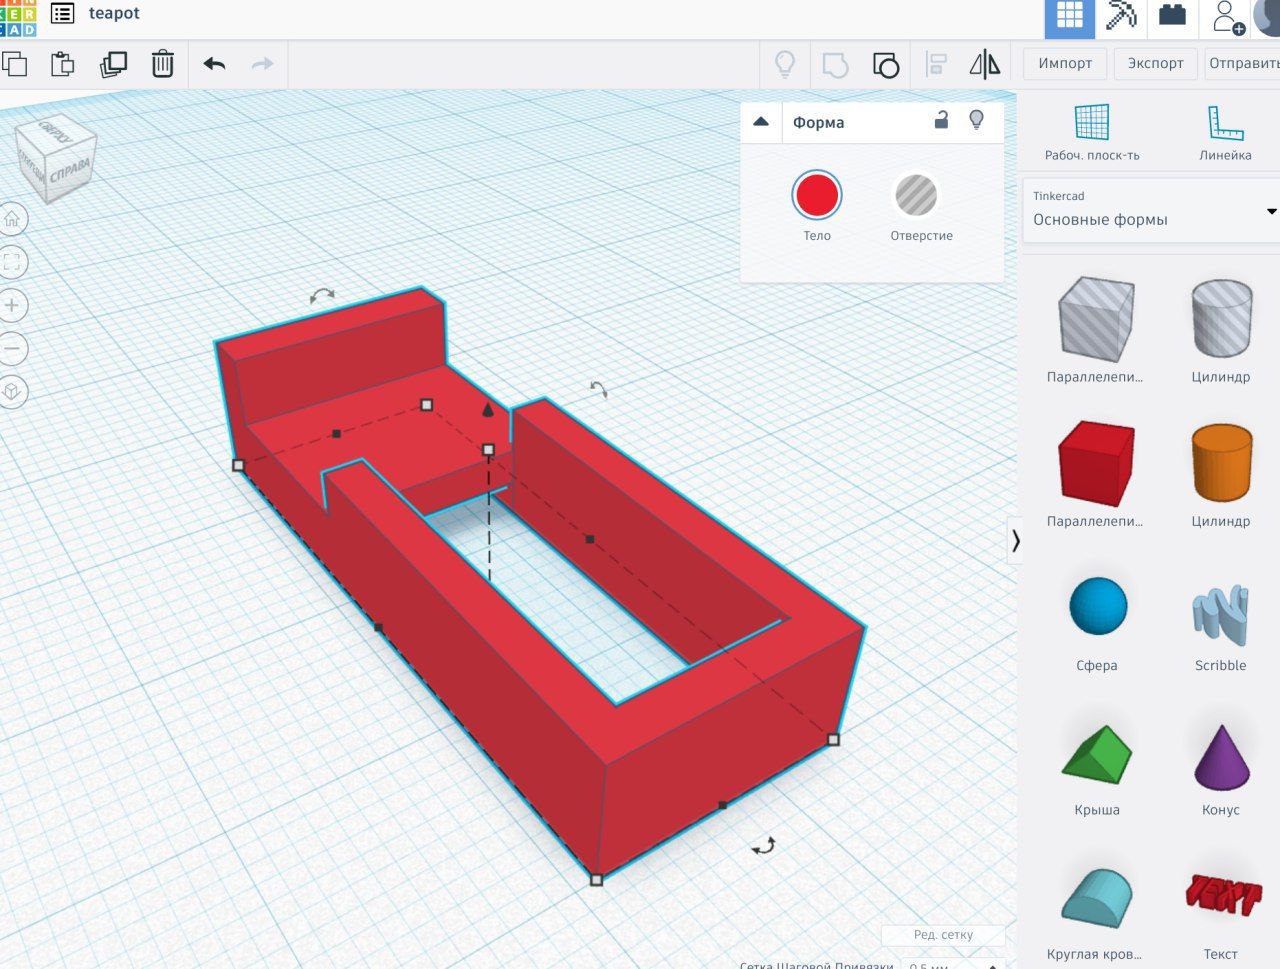This screenshot has height=969, width=1280.
Task: Click the Tinkercad logo
Action: [x=17, y=17]
